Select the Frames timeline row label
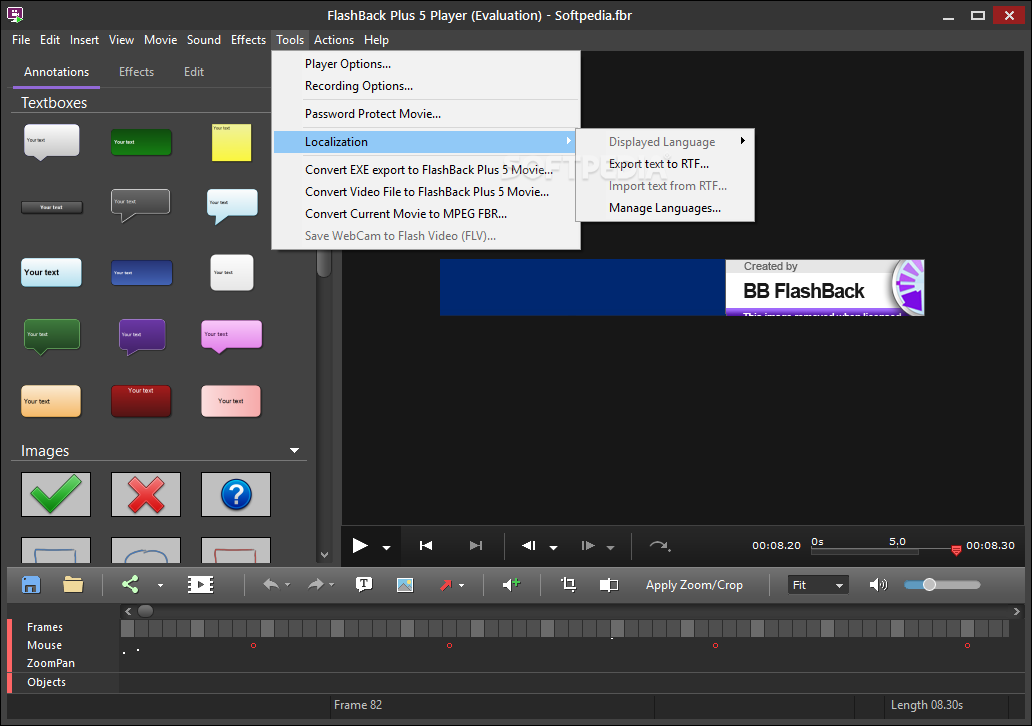 coord(45,627)
